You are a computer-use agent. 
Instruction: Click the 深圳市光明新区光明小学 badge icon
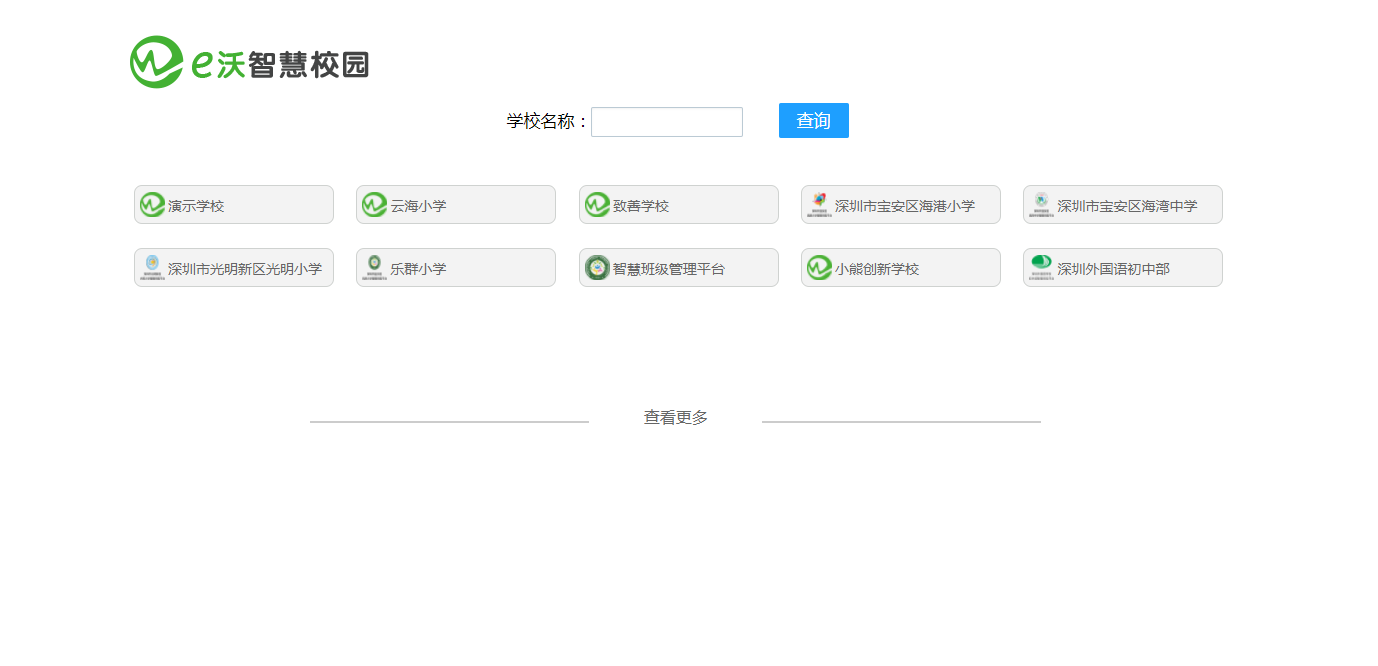click(152, 268)
